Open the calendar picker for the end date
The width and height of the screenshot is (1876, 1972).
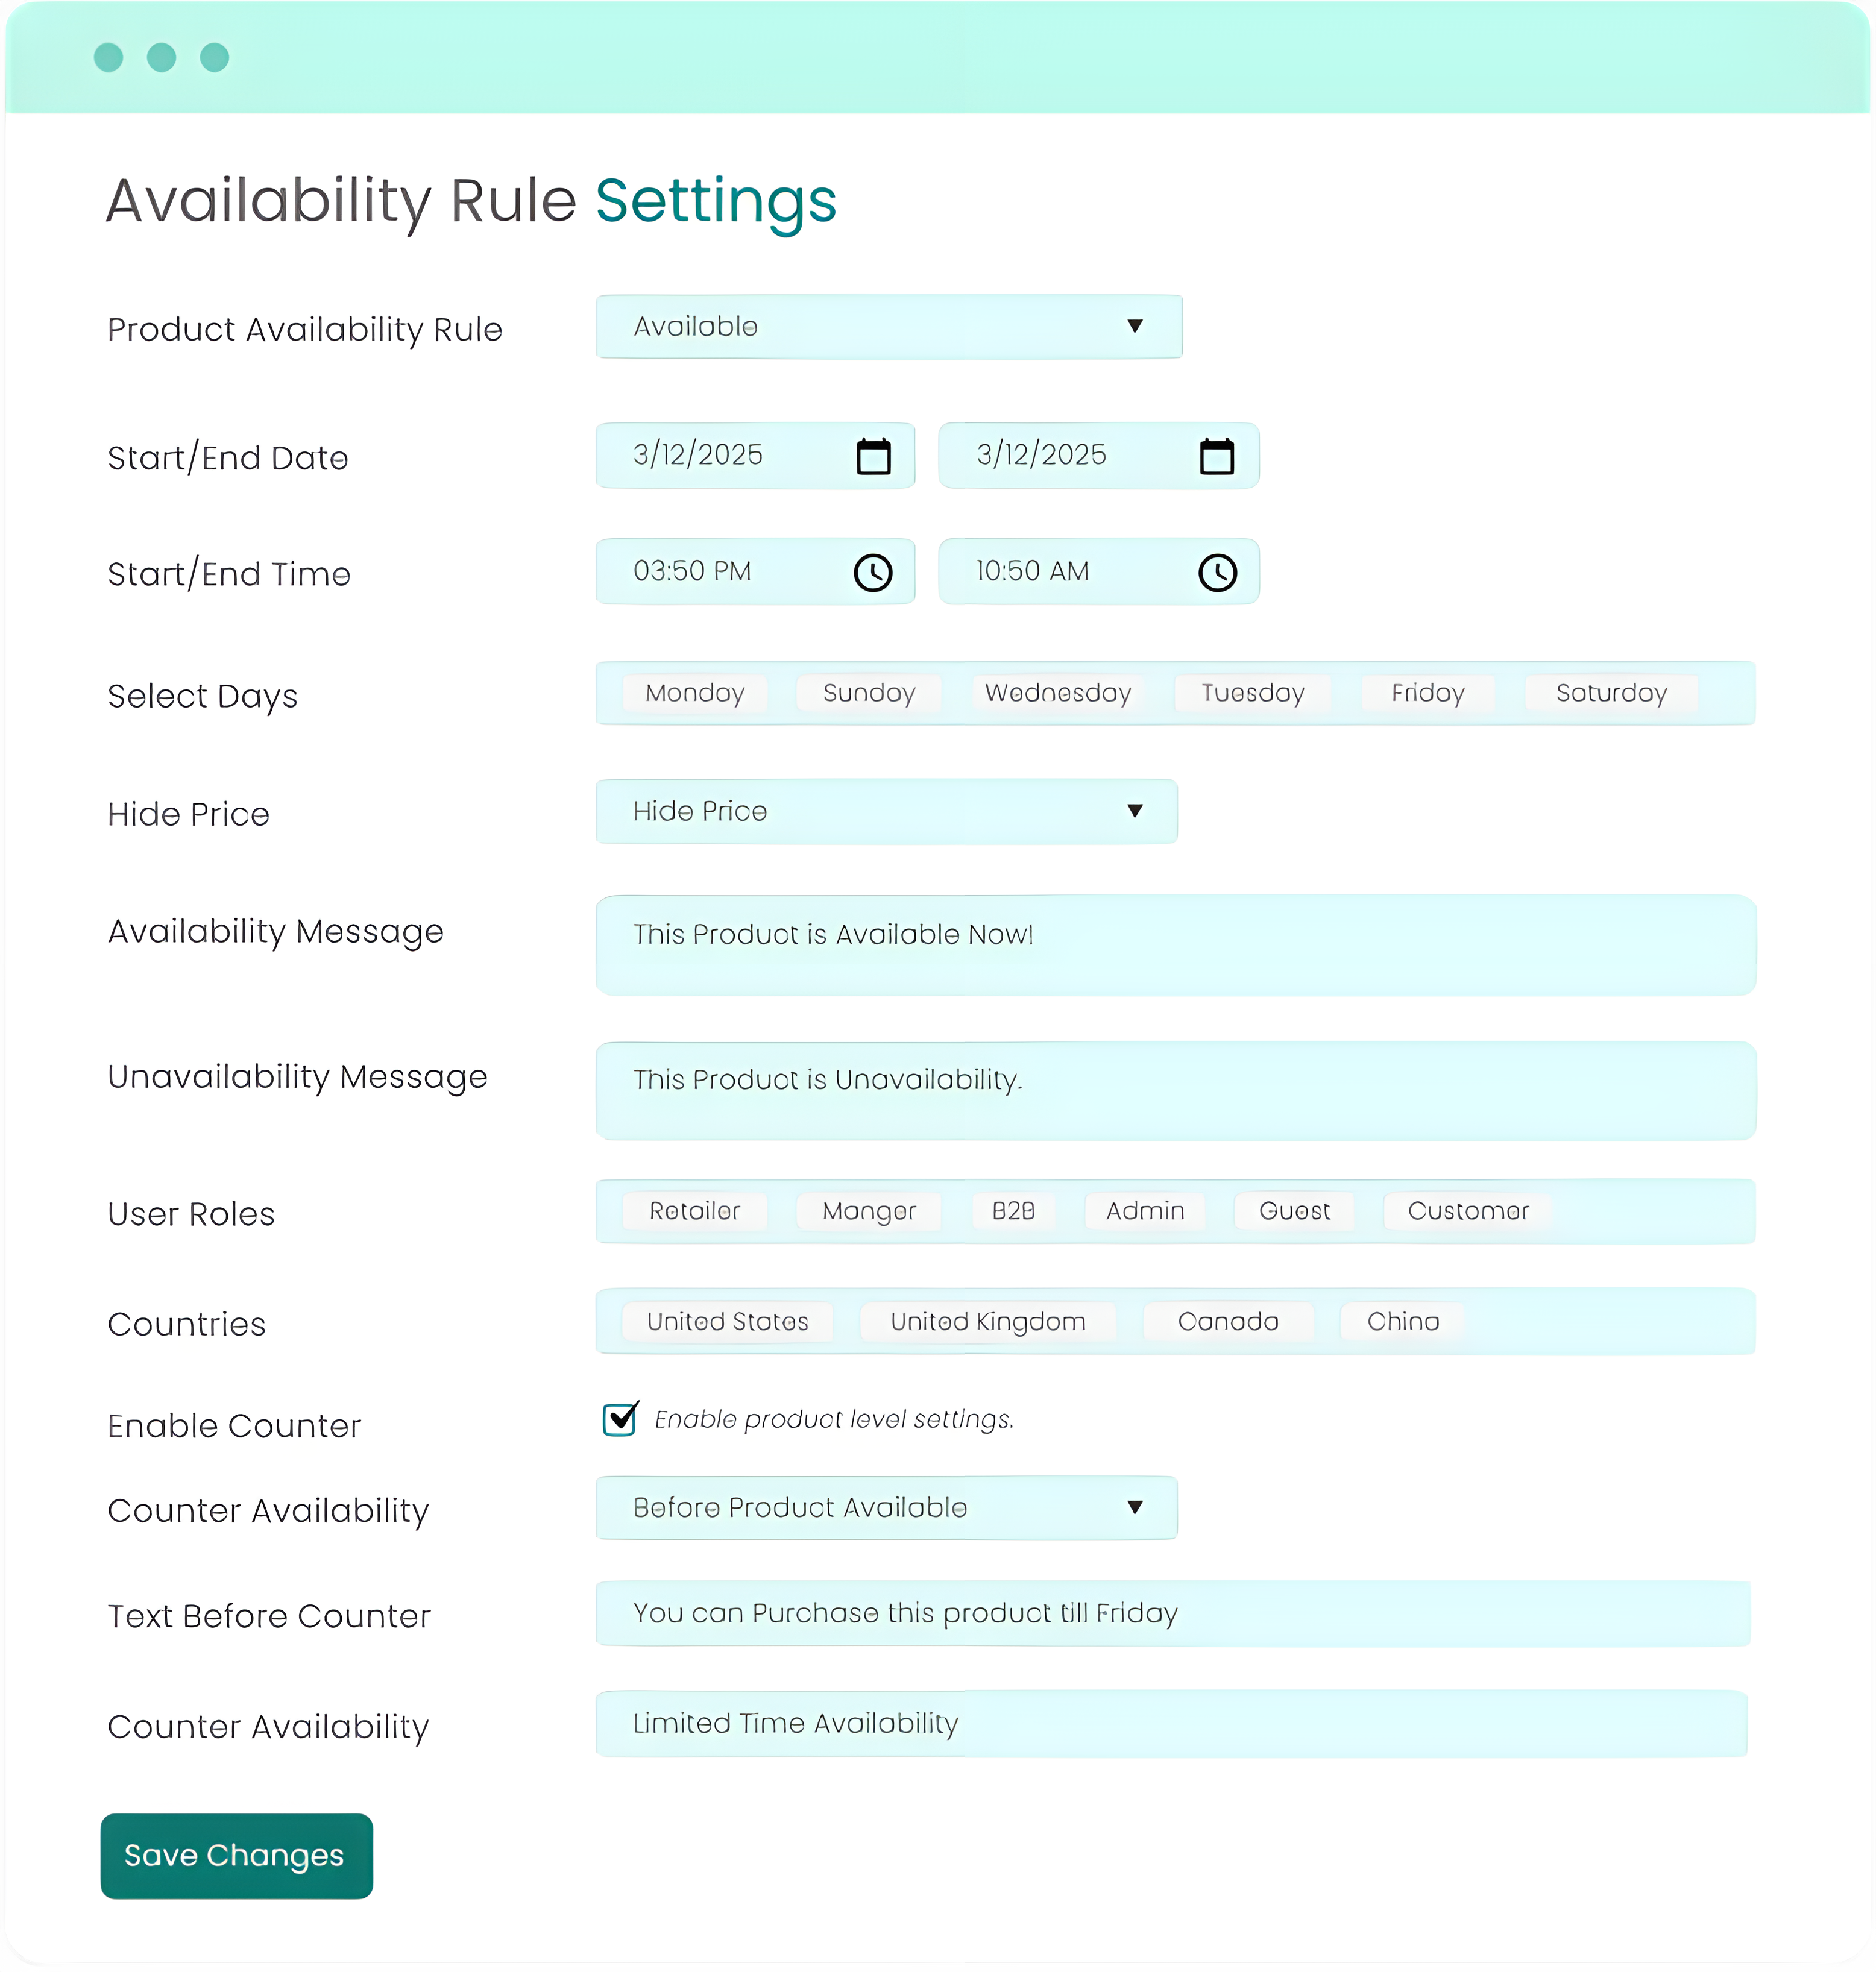pyautogui.click(x=1218, y=456)
